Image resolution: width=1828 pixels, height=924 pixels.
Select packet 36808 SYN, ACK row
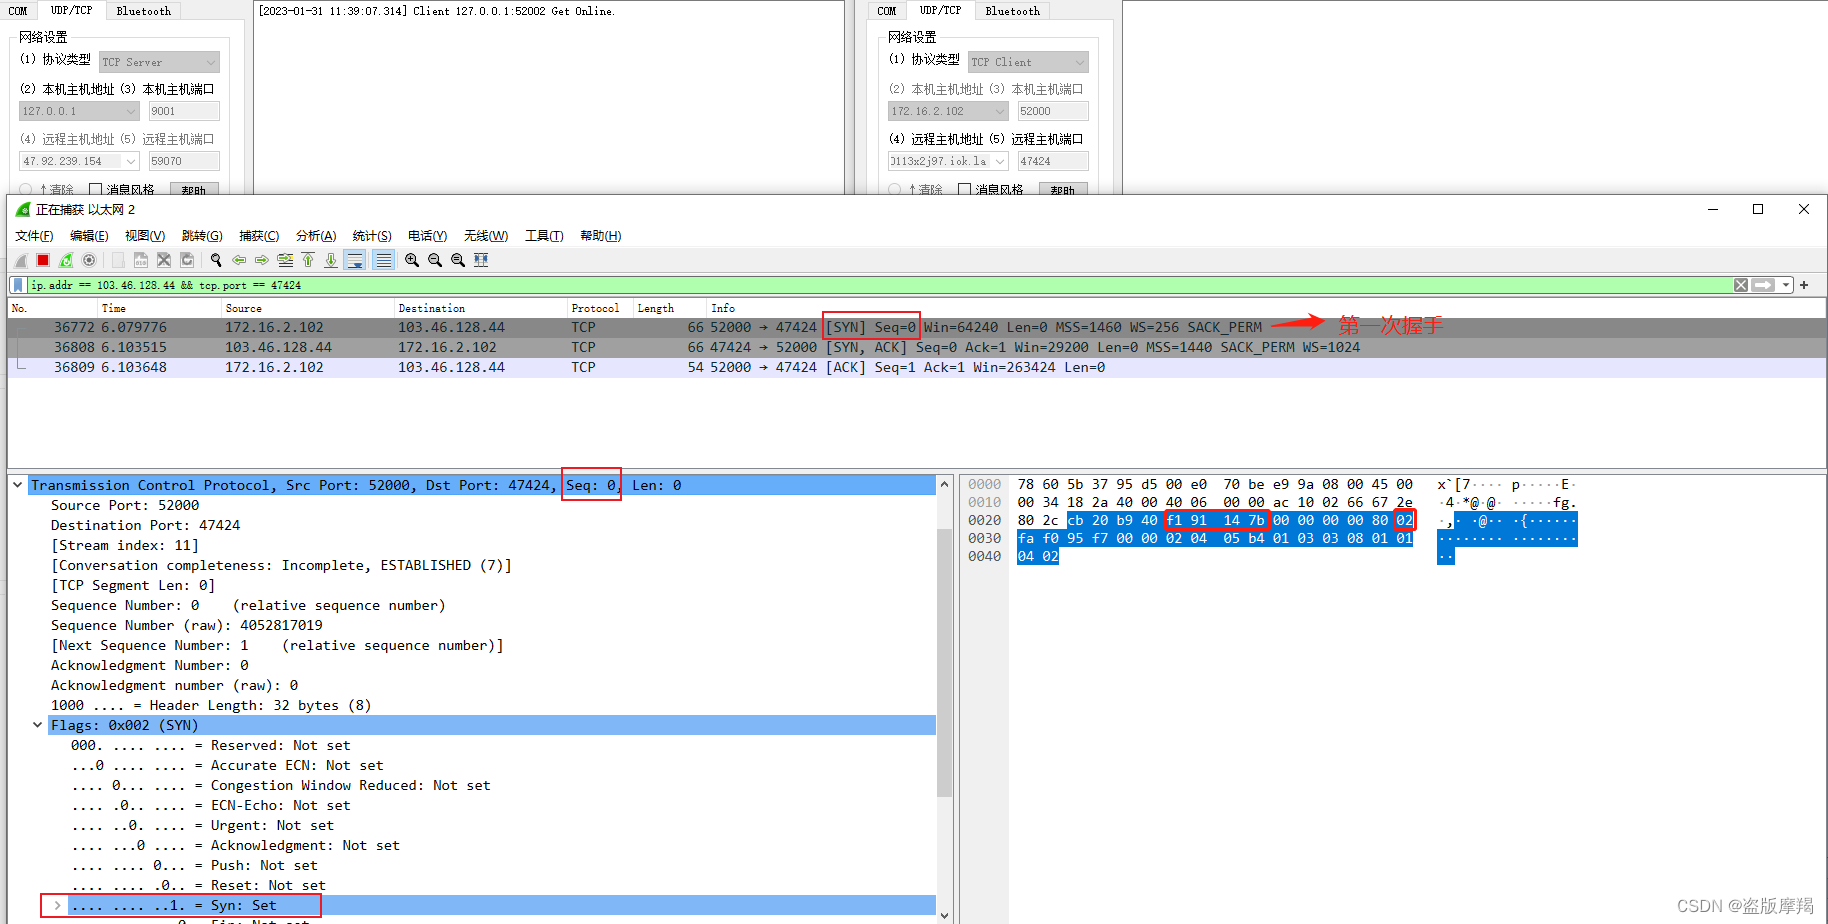(x=917, y=347)
